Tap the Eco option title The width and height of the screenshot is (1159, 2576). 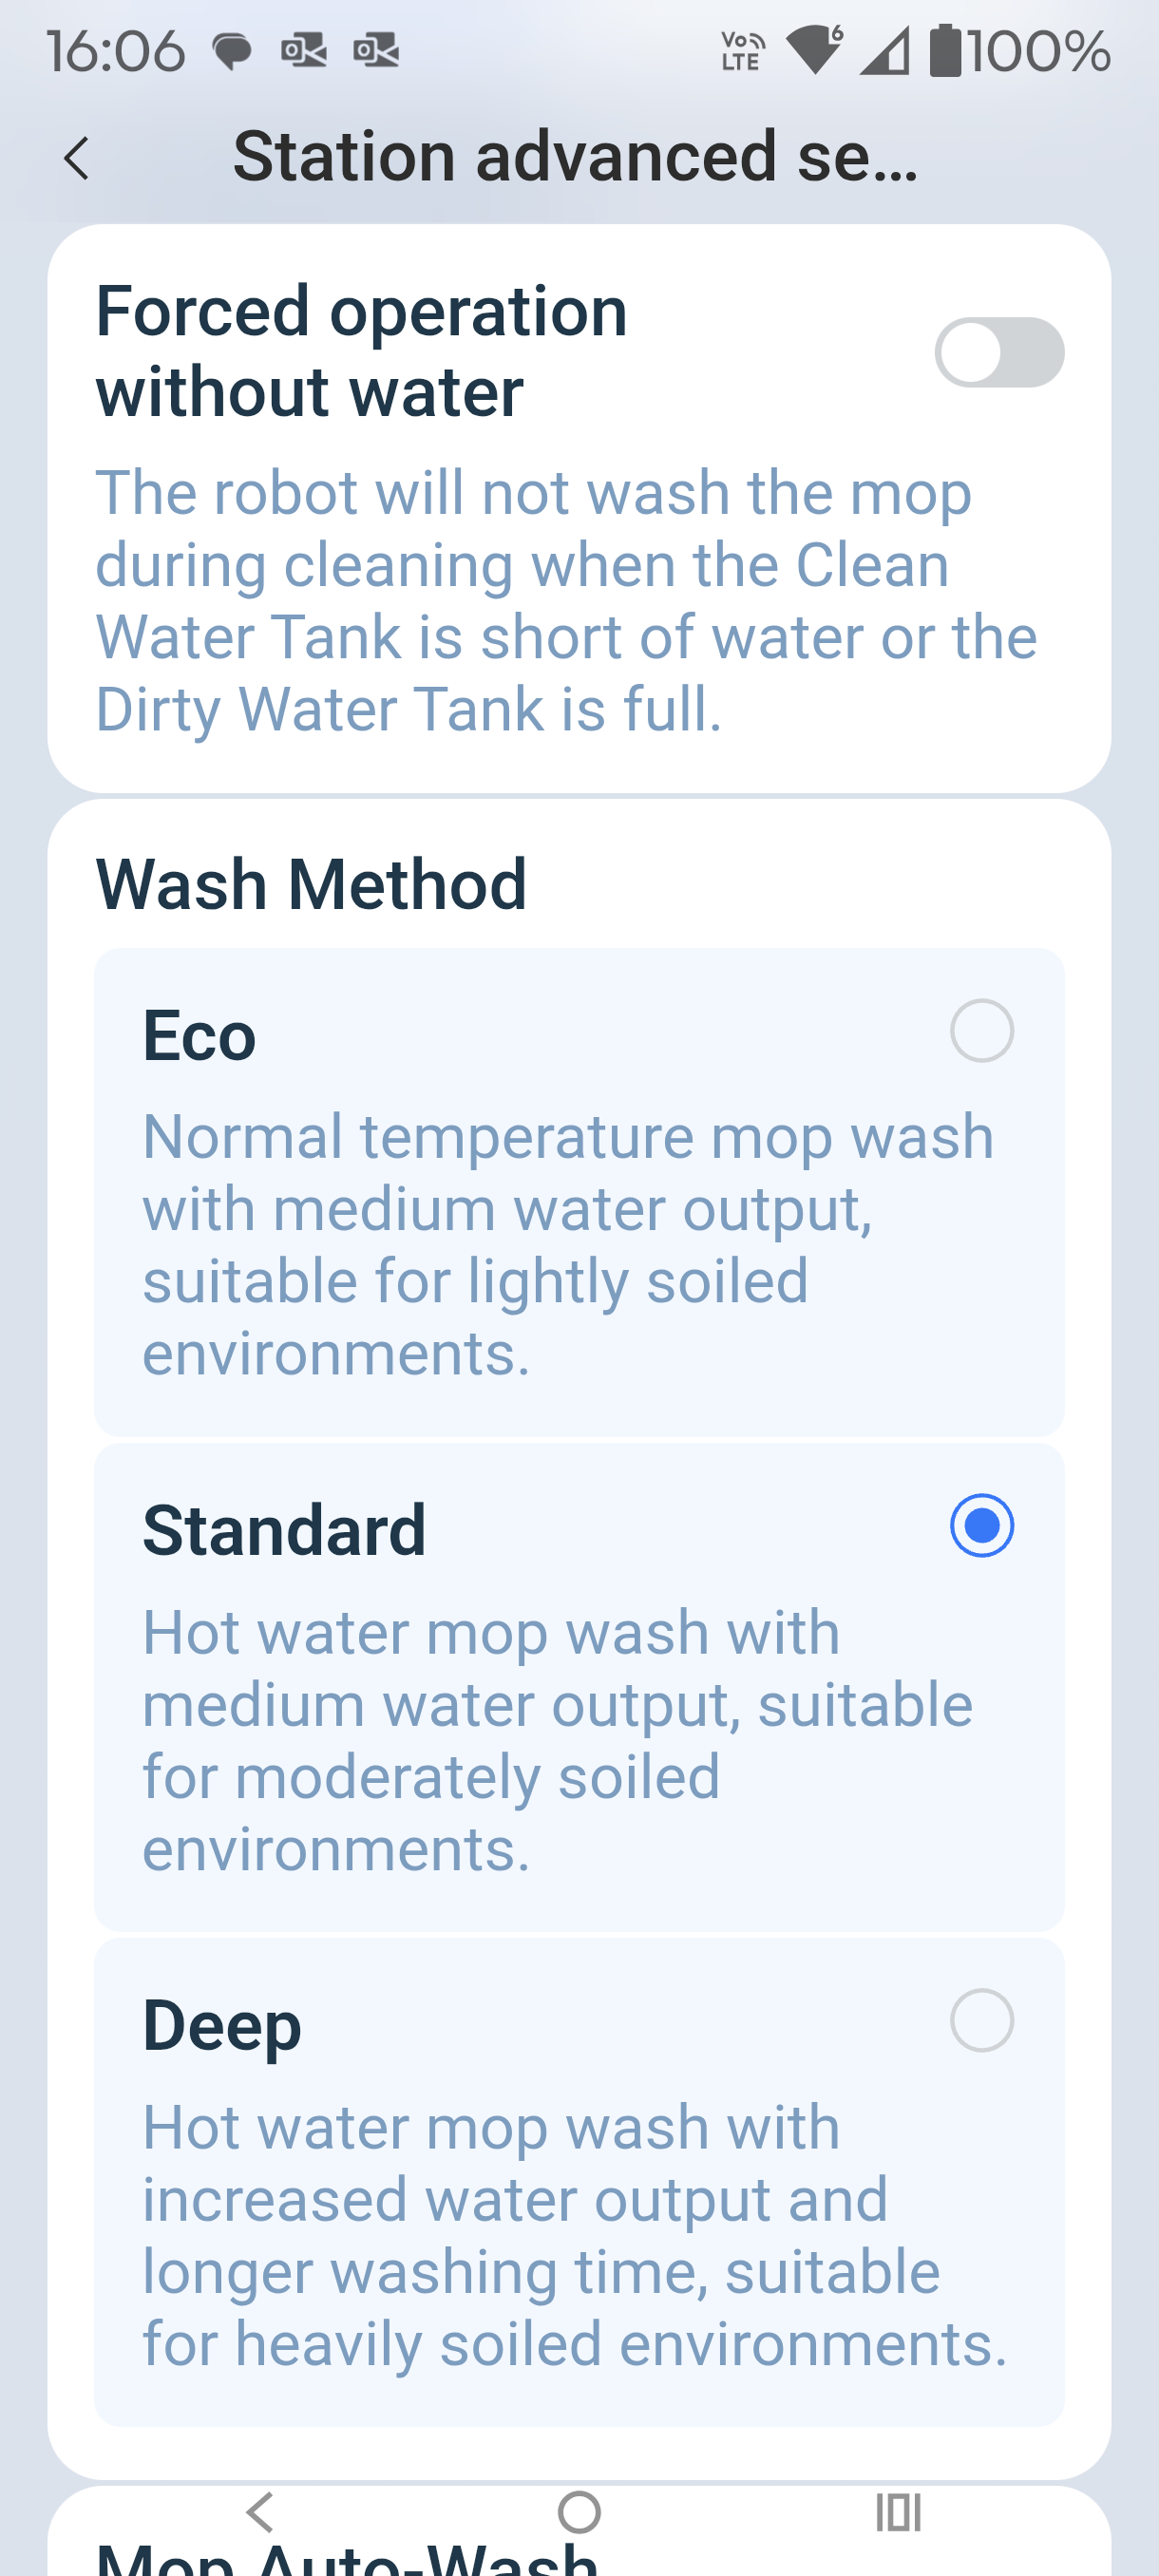point(200,1035)
